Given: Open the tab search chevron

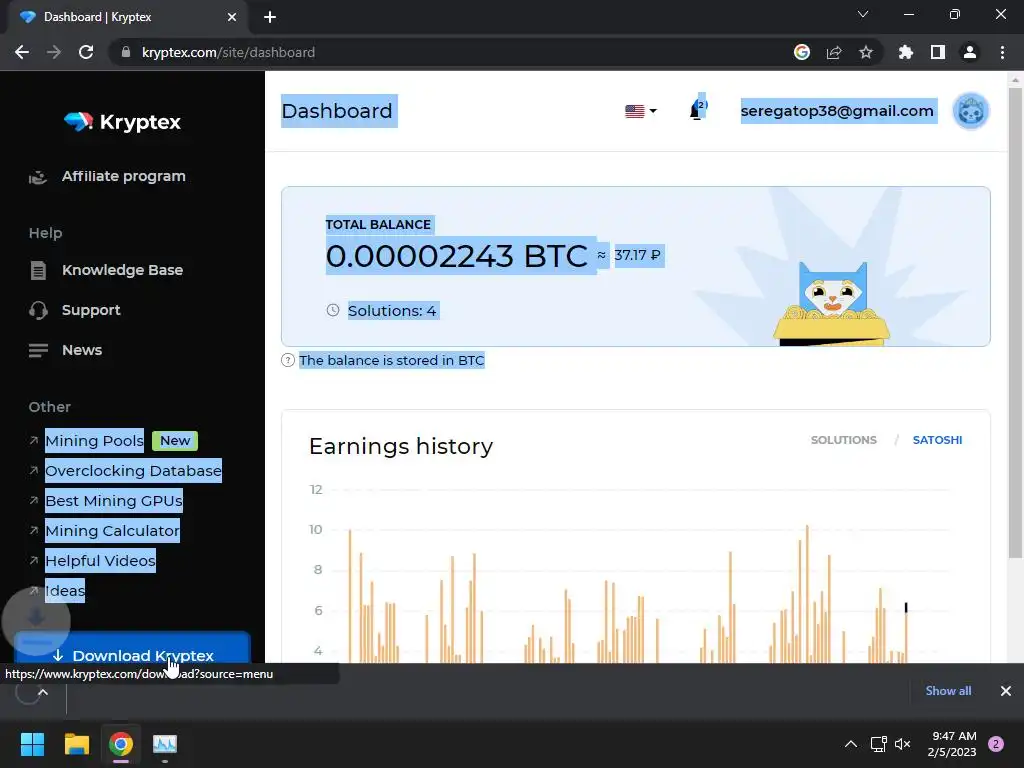Looking at the screenshot, I should [x=863, y=14].
